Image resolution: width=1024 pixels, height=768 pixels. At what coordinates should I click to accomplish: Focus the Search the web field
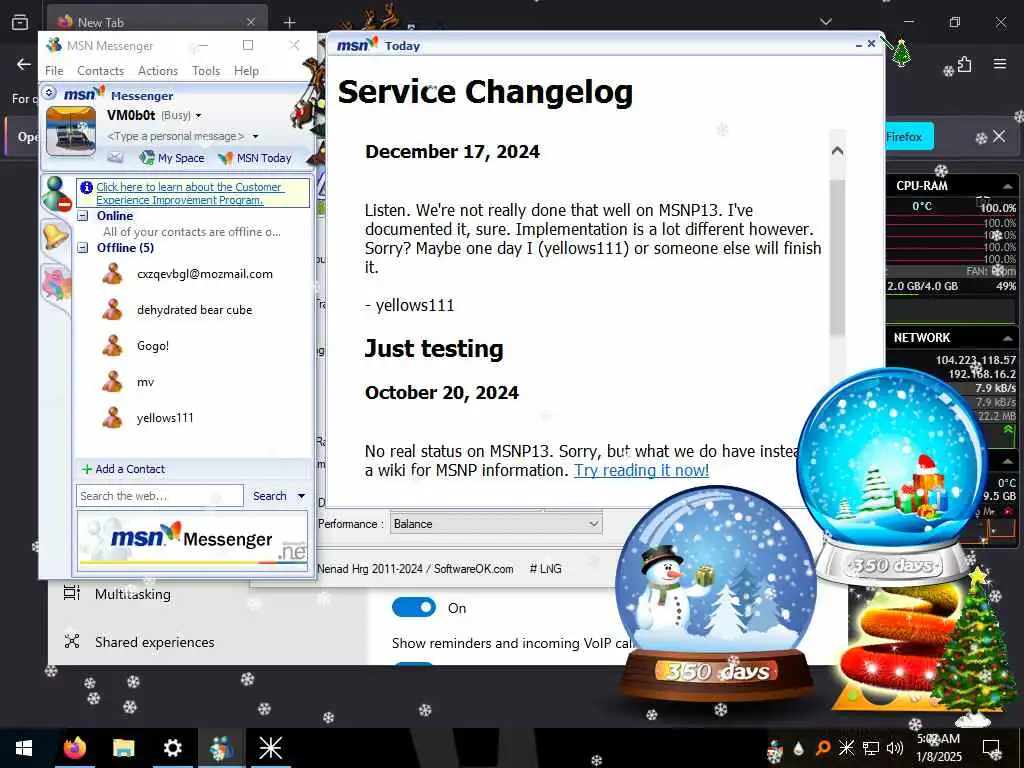tap(159, 496)
